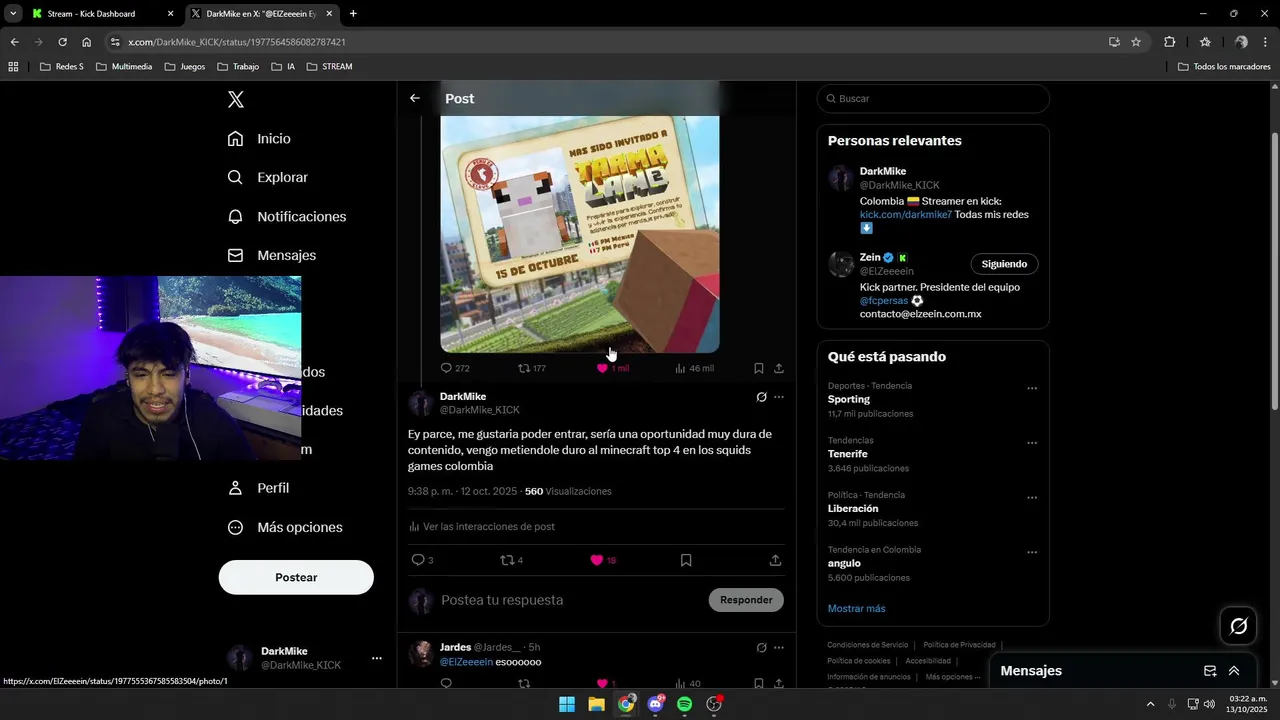Click the page vertical scrollbar
The width and height of the screenshot is (1280, 720).
pos(1274,270)
